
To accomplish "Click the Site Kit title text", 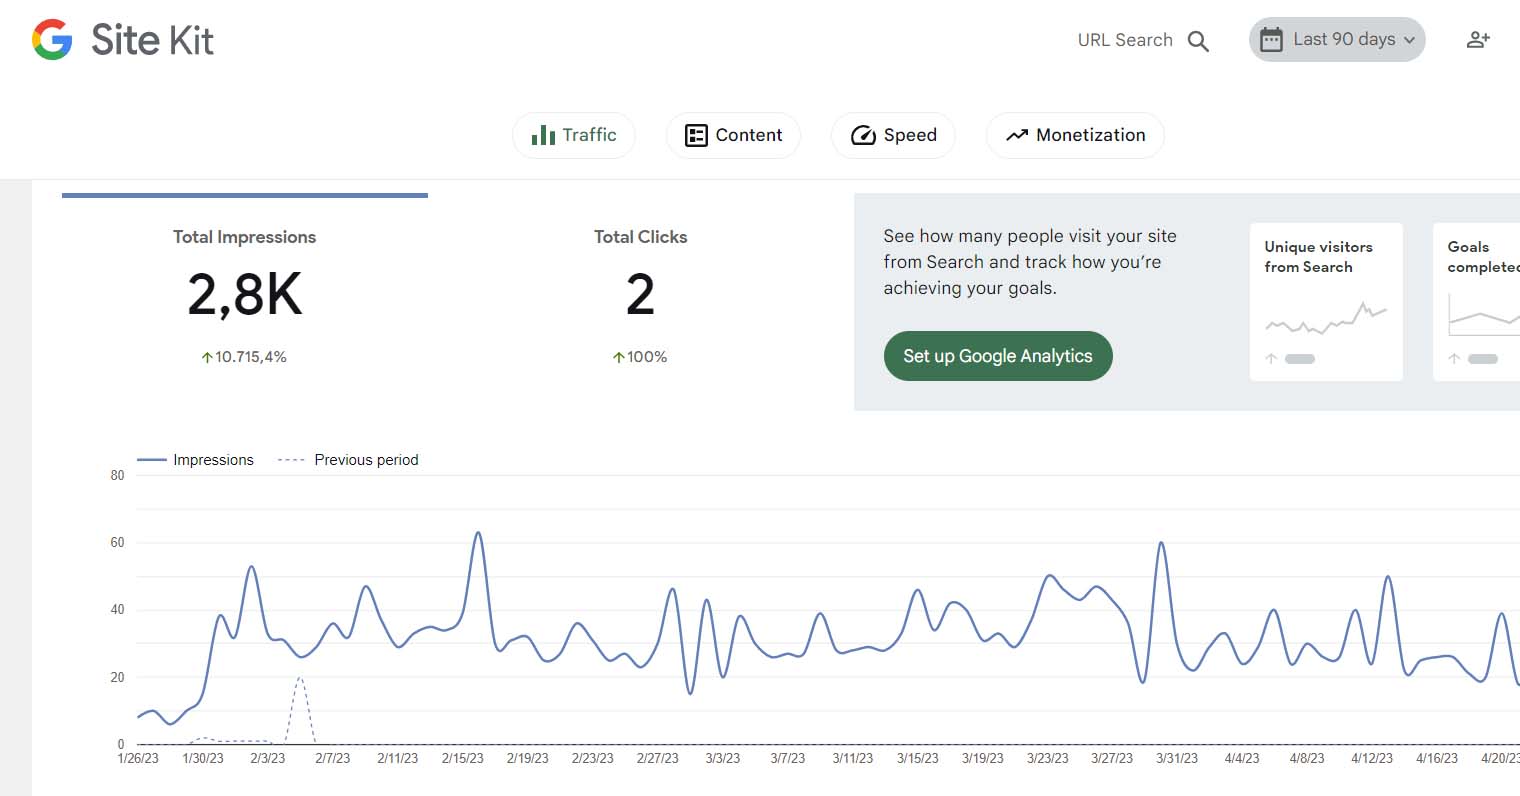I will point(152,40).
